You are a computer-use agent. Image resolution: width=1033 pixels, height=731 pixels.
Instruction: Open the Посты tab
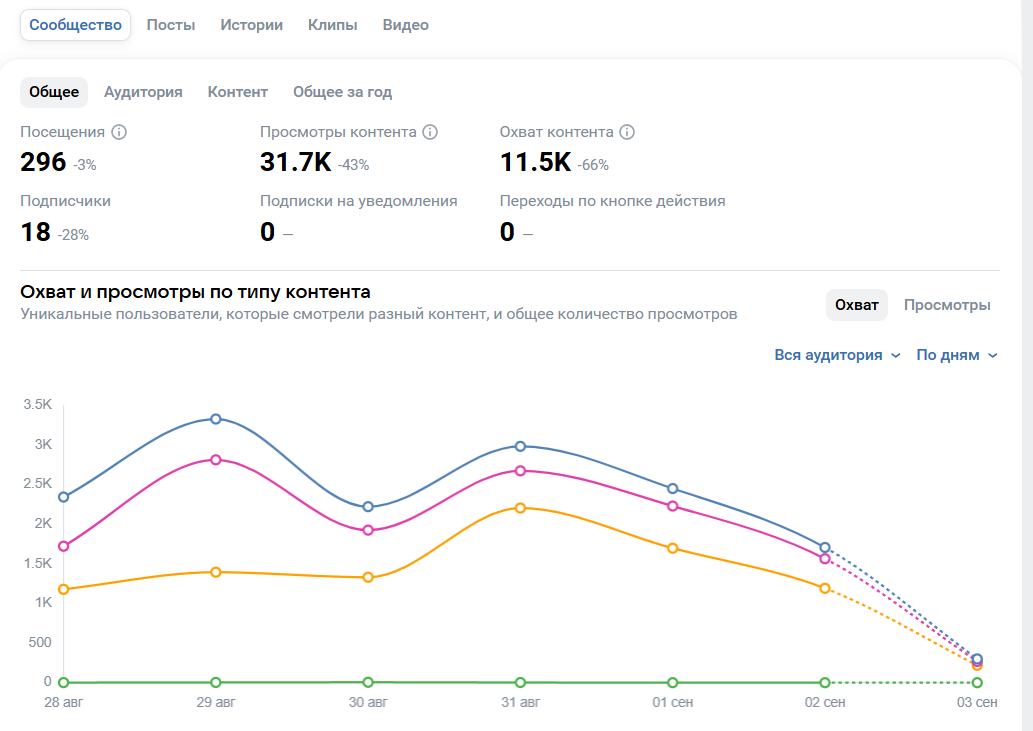171,25
